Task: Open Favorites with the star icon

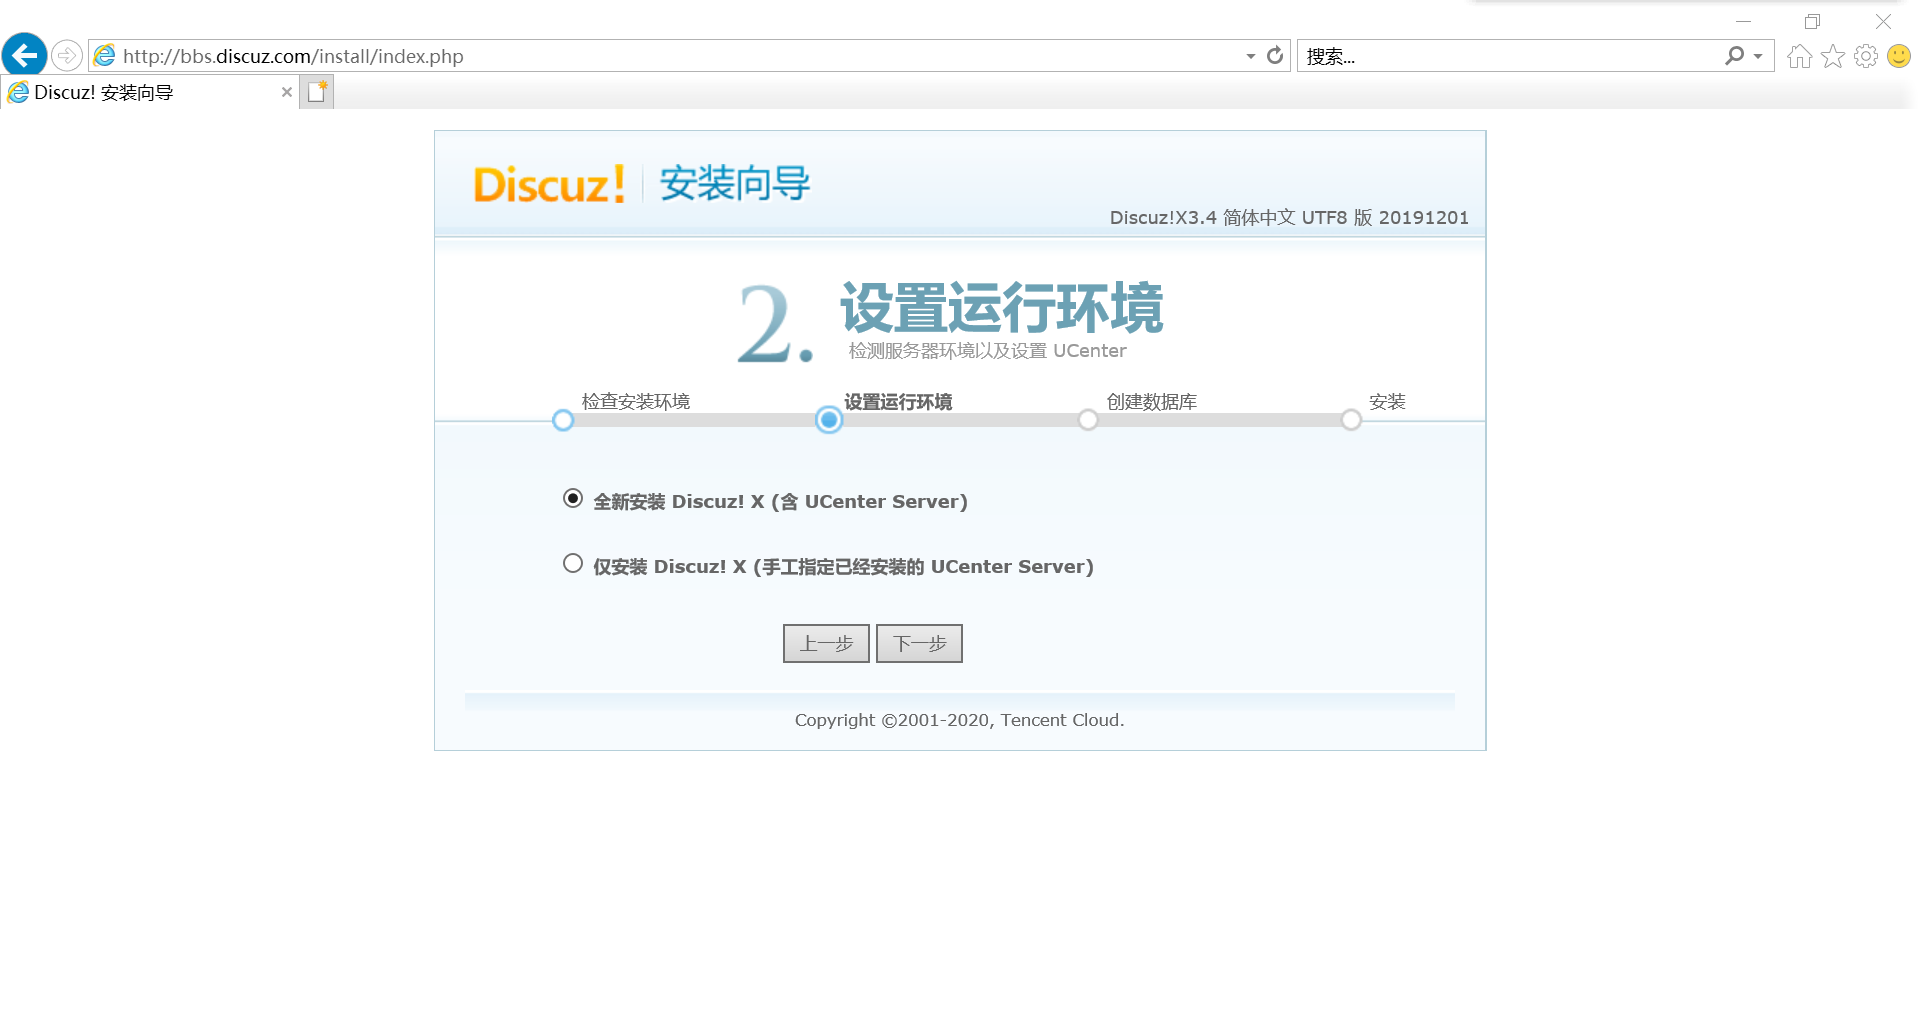Action: (1833, 56)
